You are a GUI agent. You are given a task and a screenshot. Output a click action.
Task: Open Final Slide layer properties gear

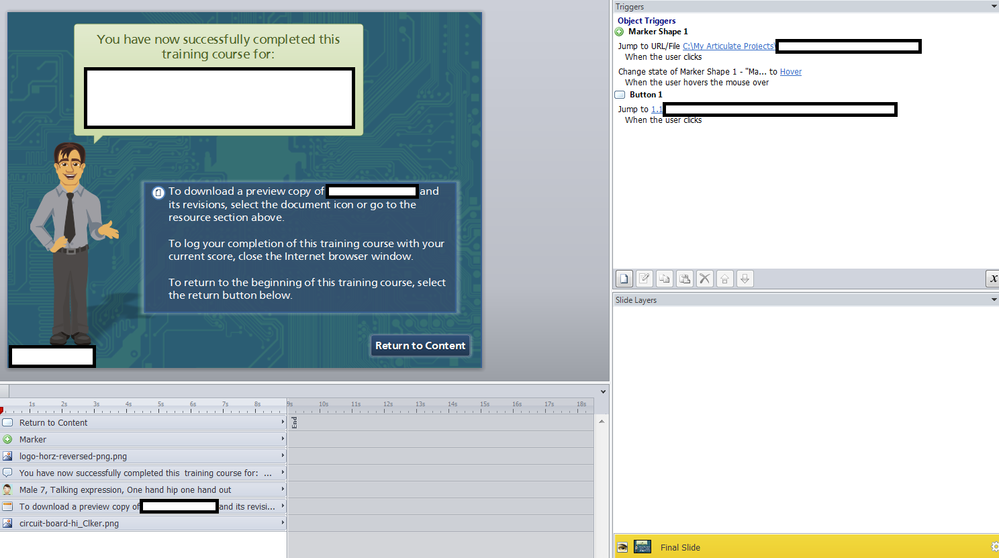click(995, 547)
